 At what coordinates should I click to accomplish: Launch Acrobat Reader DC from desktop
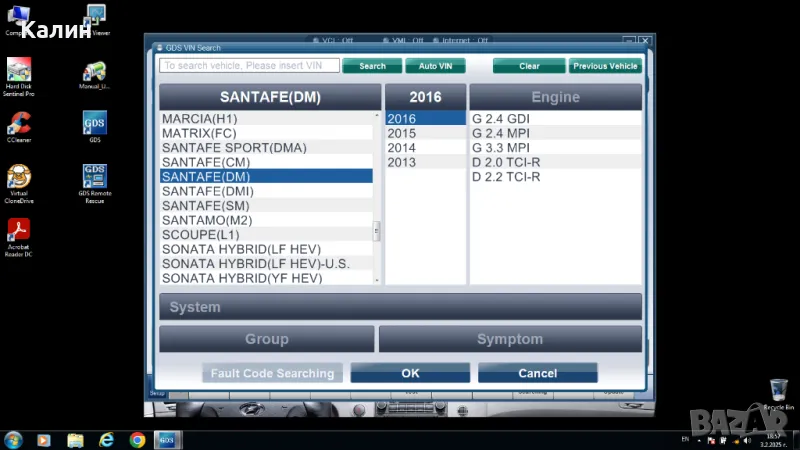18,232
